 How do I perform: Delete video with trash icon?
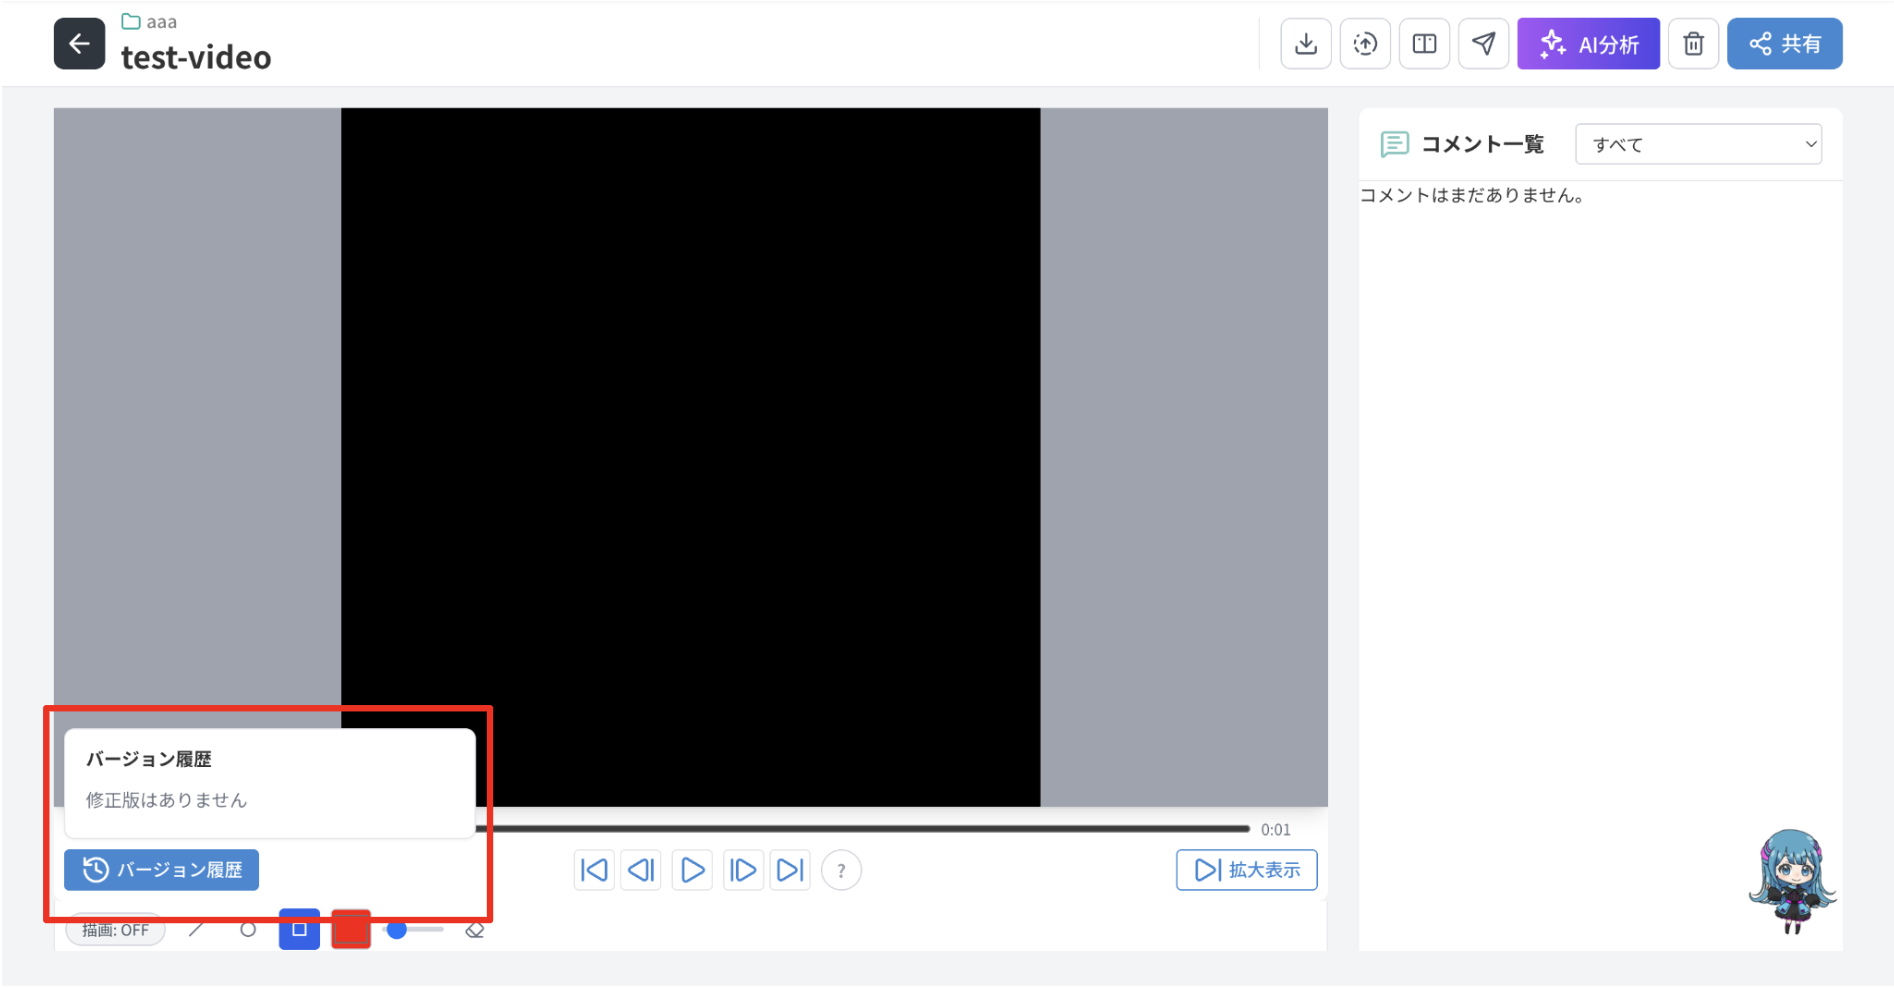tap(1693, 44)
